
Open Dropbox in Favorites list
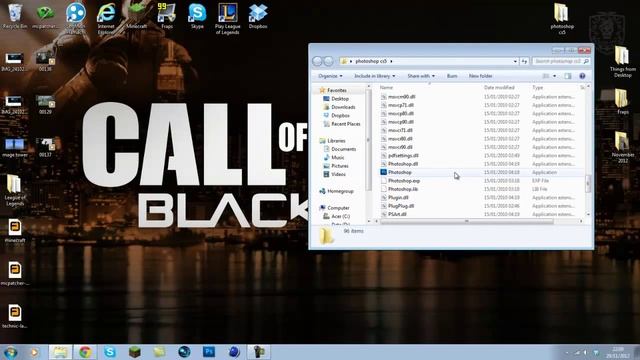340,116
